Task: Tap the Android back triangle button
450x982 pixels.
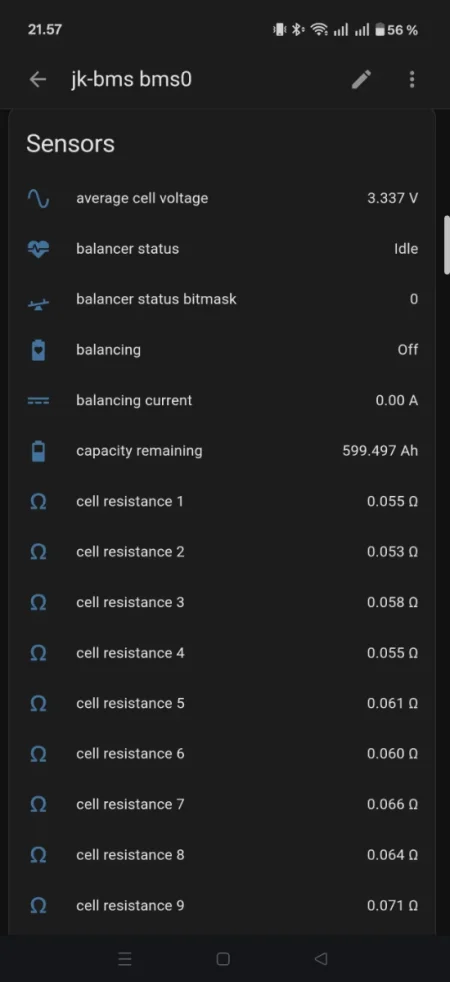Action: [320, 959]
